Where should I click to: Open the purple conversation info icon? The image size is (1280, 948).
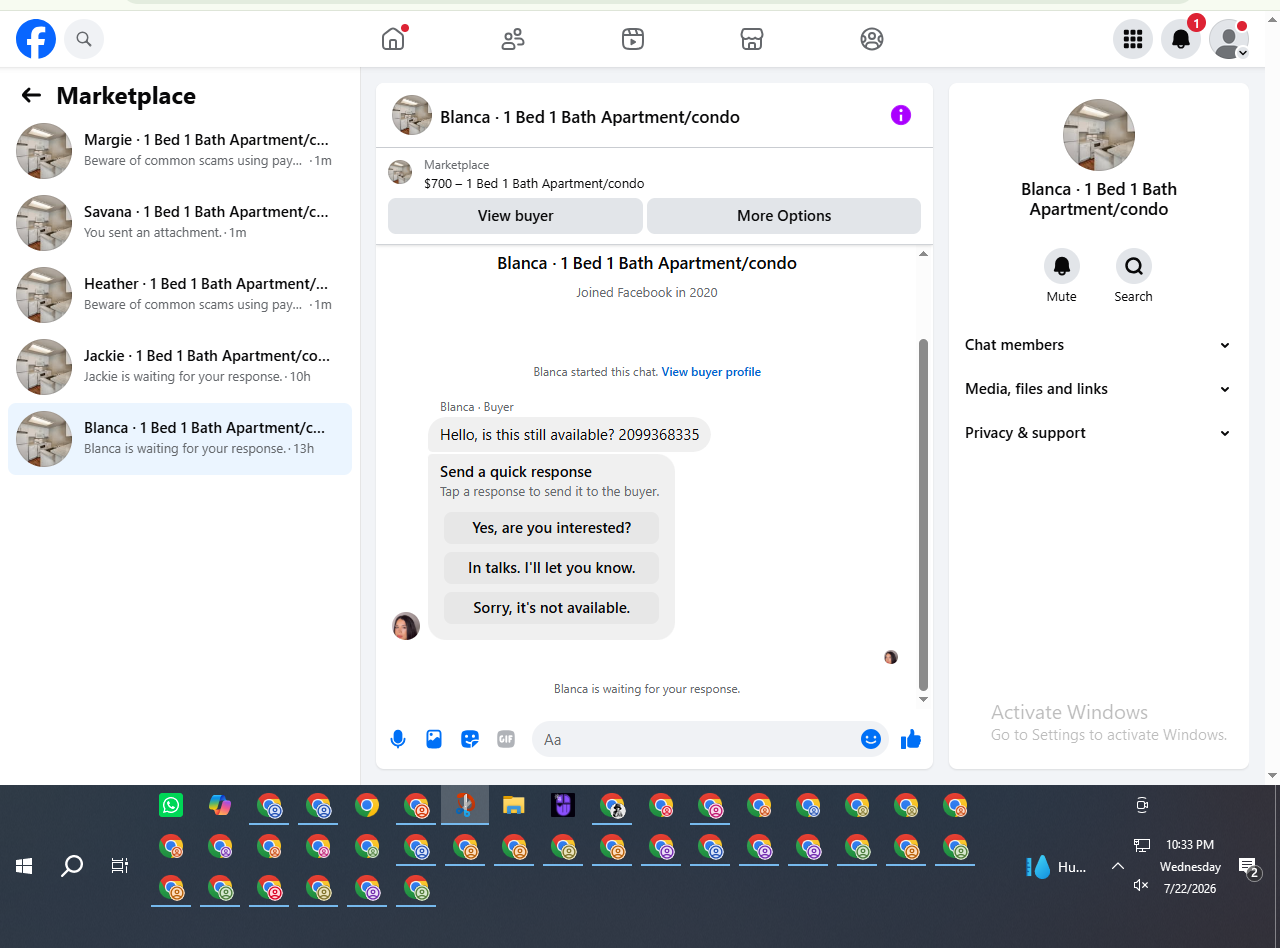pos(901,115)
